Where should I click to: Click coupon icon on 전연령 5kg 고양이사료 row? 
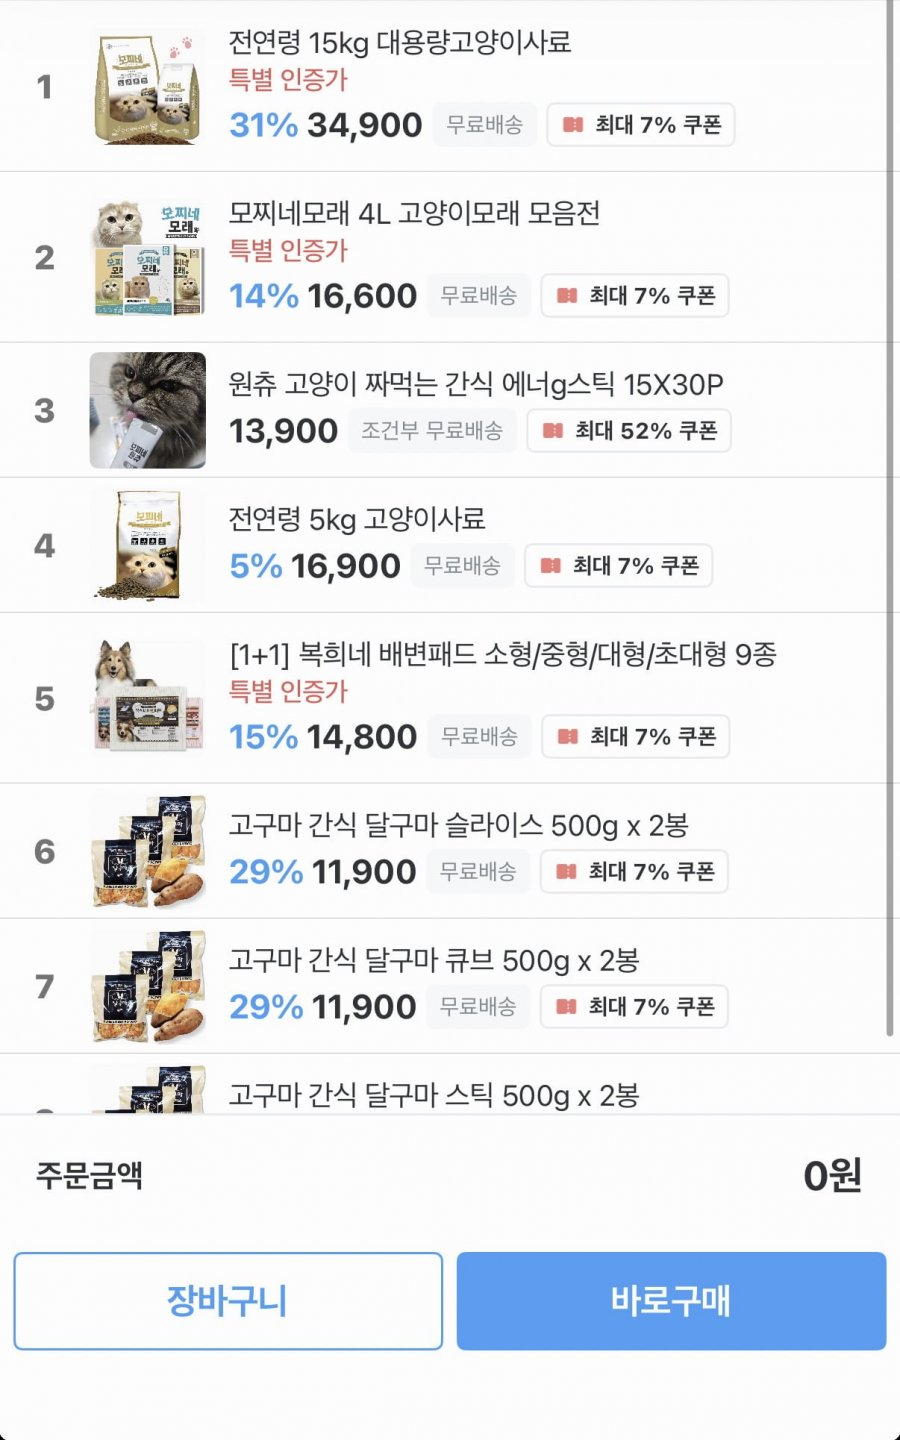(551, 566)
